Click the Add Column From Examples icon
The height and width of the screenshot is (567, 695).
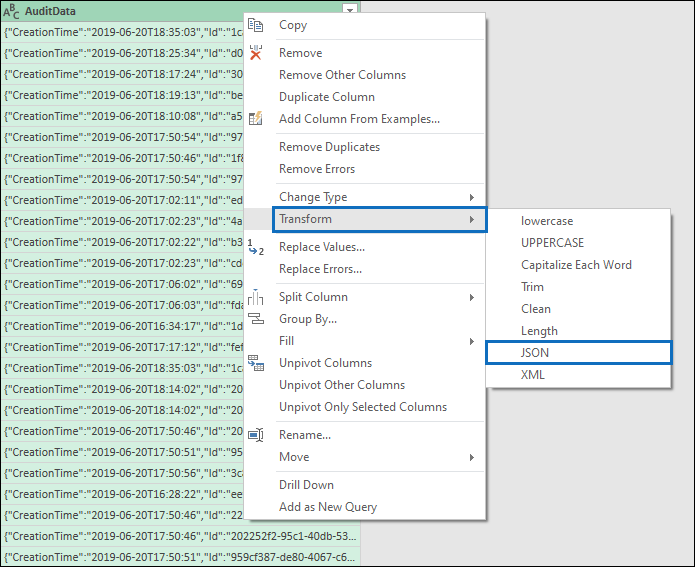tap(255, 118)
